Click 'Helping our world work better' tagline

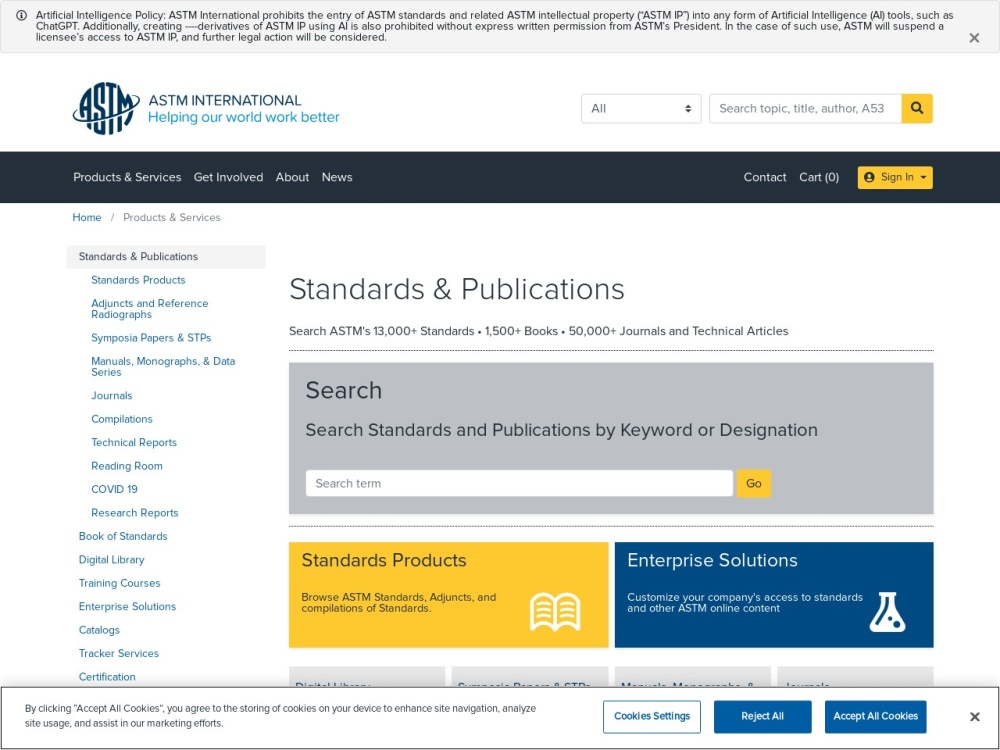pyautogui.click(x=244, y=117)
